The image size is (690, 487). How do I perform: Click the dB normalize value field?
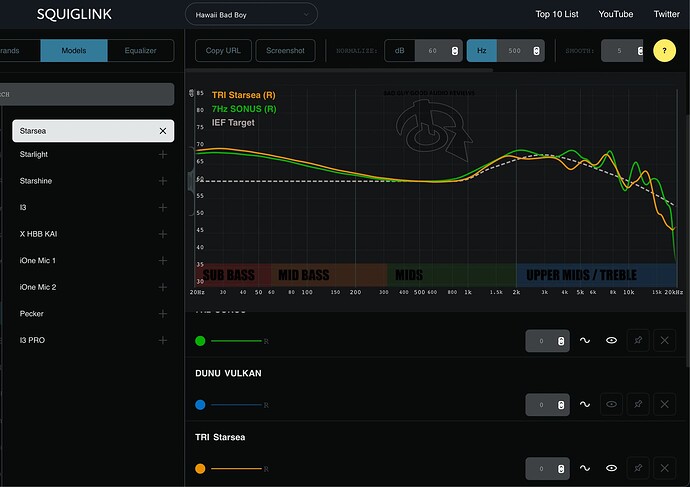(x=433, y=51)
